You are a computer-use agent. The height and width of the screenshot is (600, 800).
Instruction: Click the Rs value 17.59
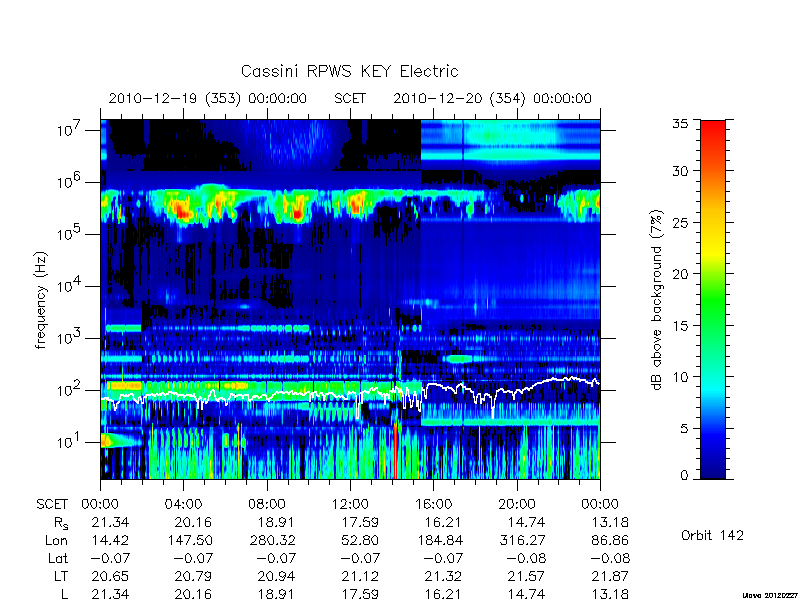point(360,522)
